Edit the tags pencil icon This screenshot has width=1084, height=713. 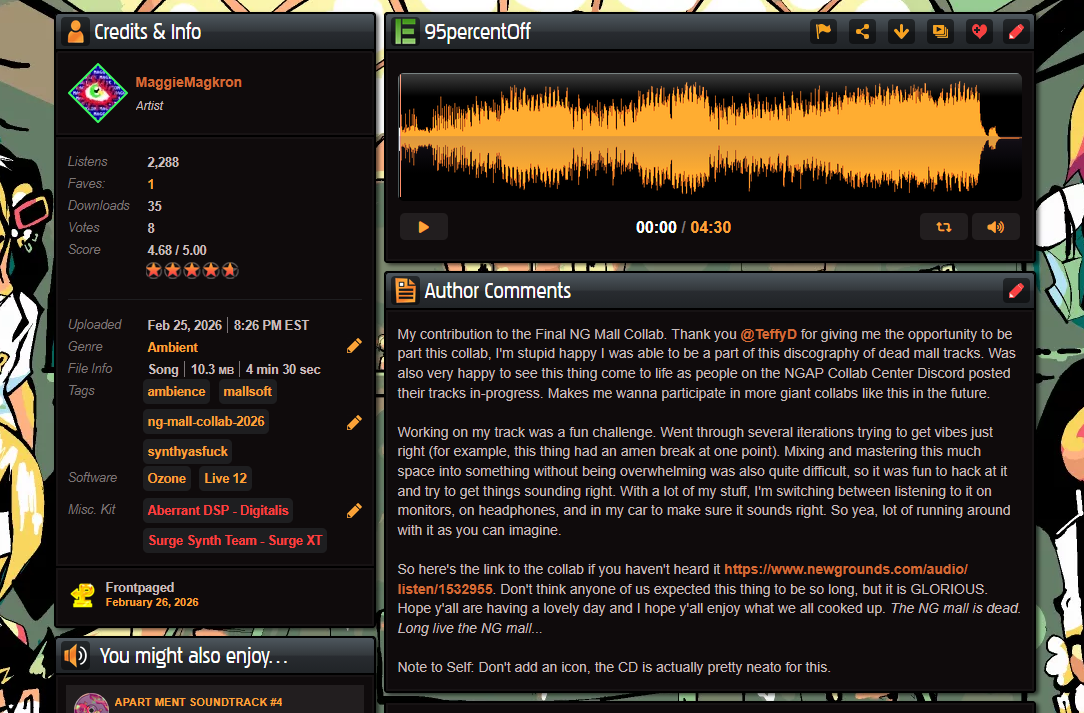coord(354,422)
